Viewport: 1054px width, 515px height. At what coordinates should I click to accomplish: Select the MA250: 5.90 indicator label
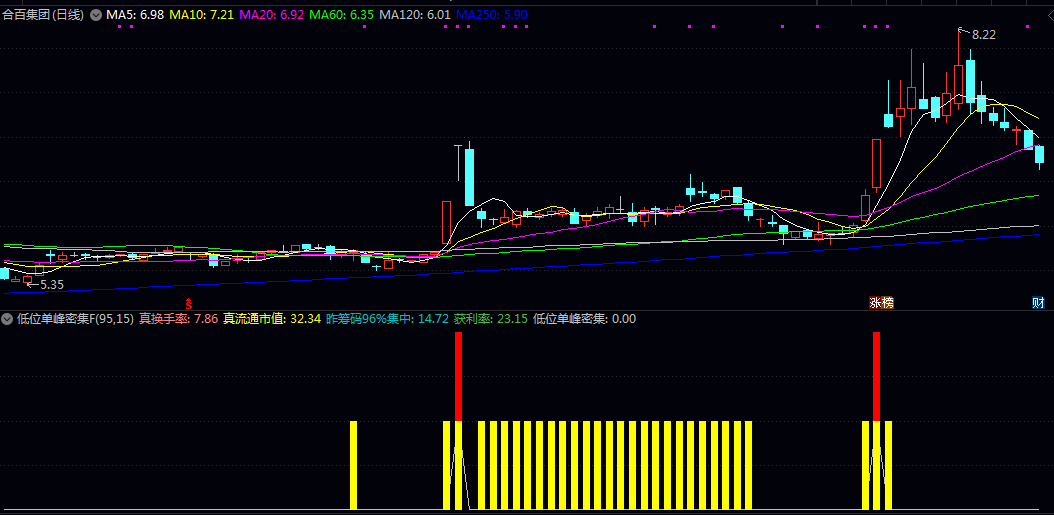tap(491, 14)
